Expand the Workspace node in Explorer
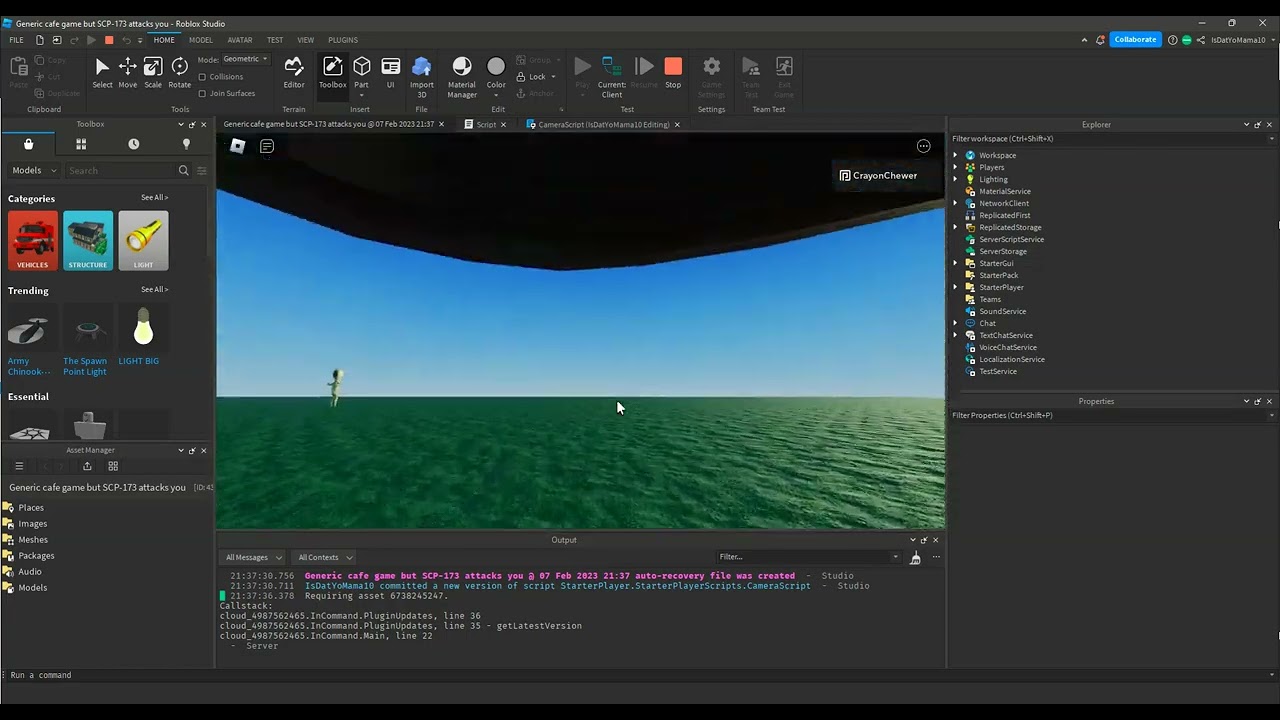1280x720 pixels. click(955, 156)
